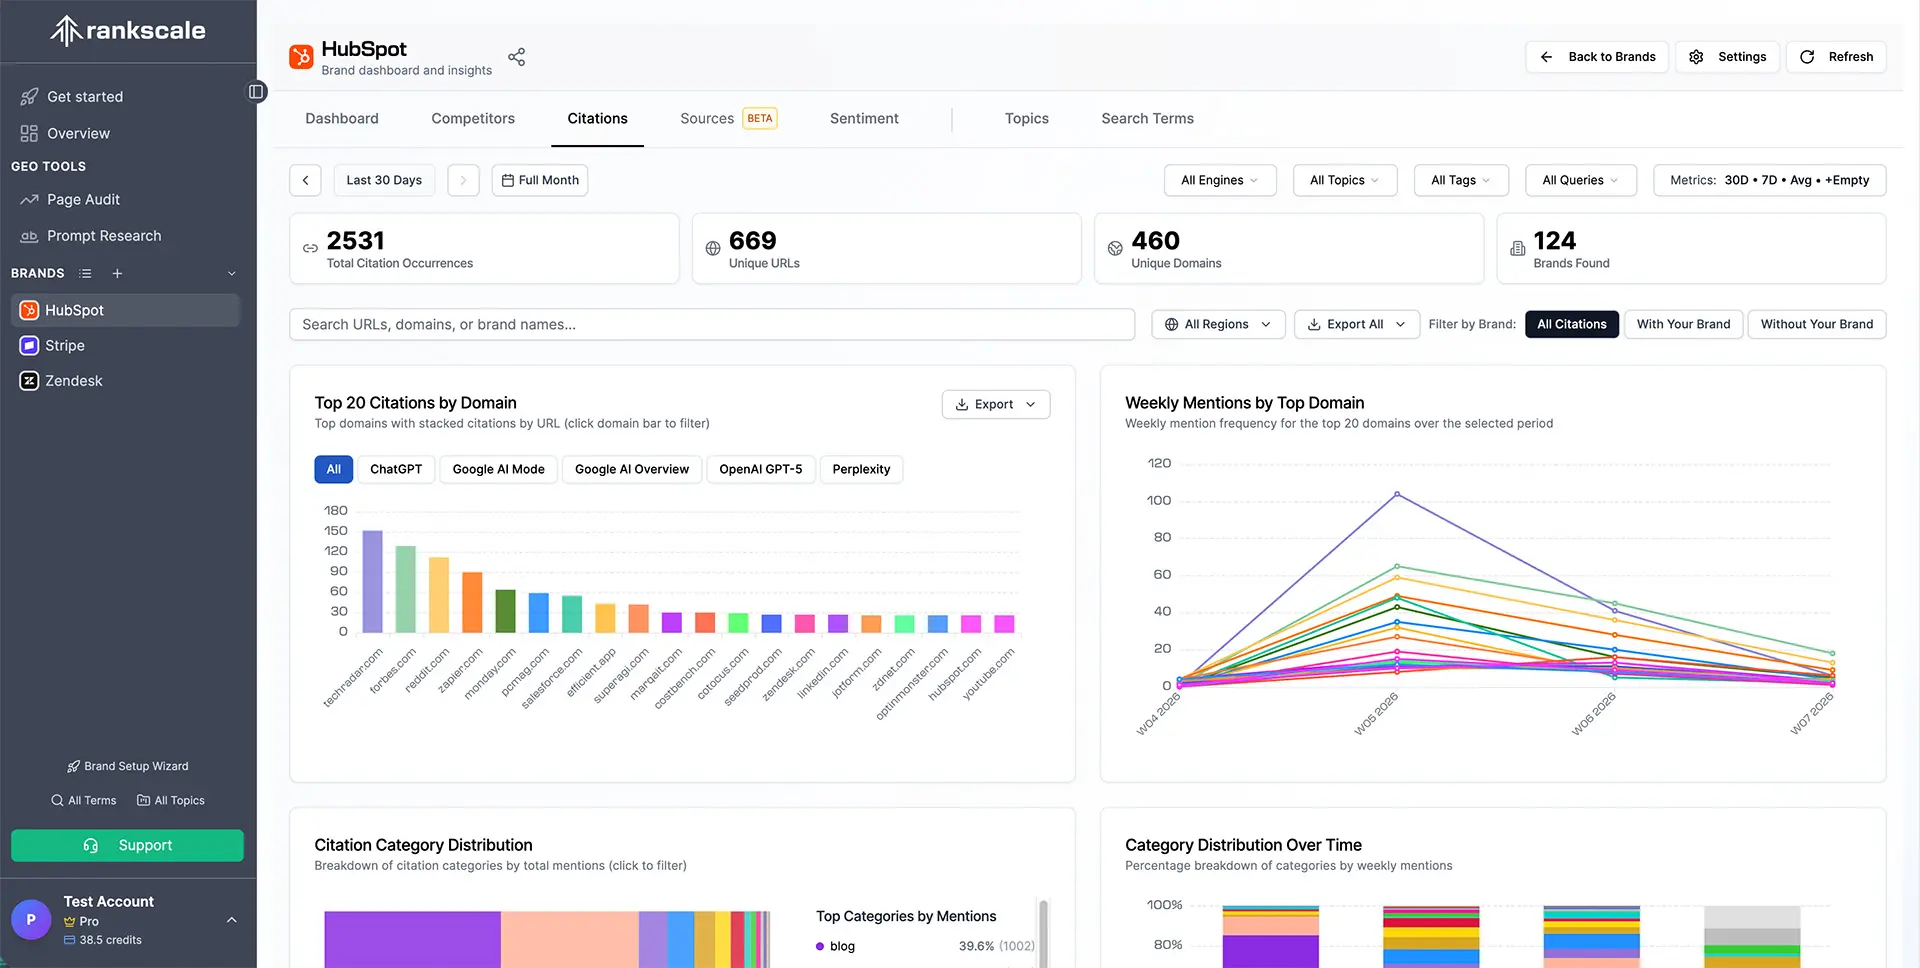Refresh the brand dashboard
This screenshot has height=968, width=1920.
click(1836, 57)
